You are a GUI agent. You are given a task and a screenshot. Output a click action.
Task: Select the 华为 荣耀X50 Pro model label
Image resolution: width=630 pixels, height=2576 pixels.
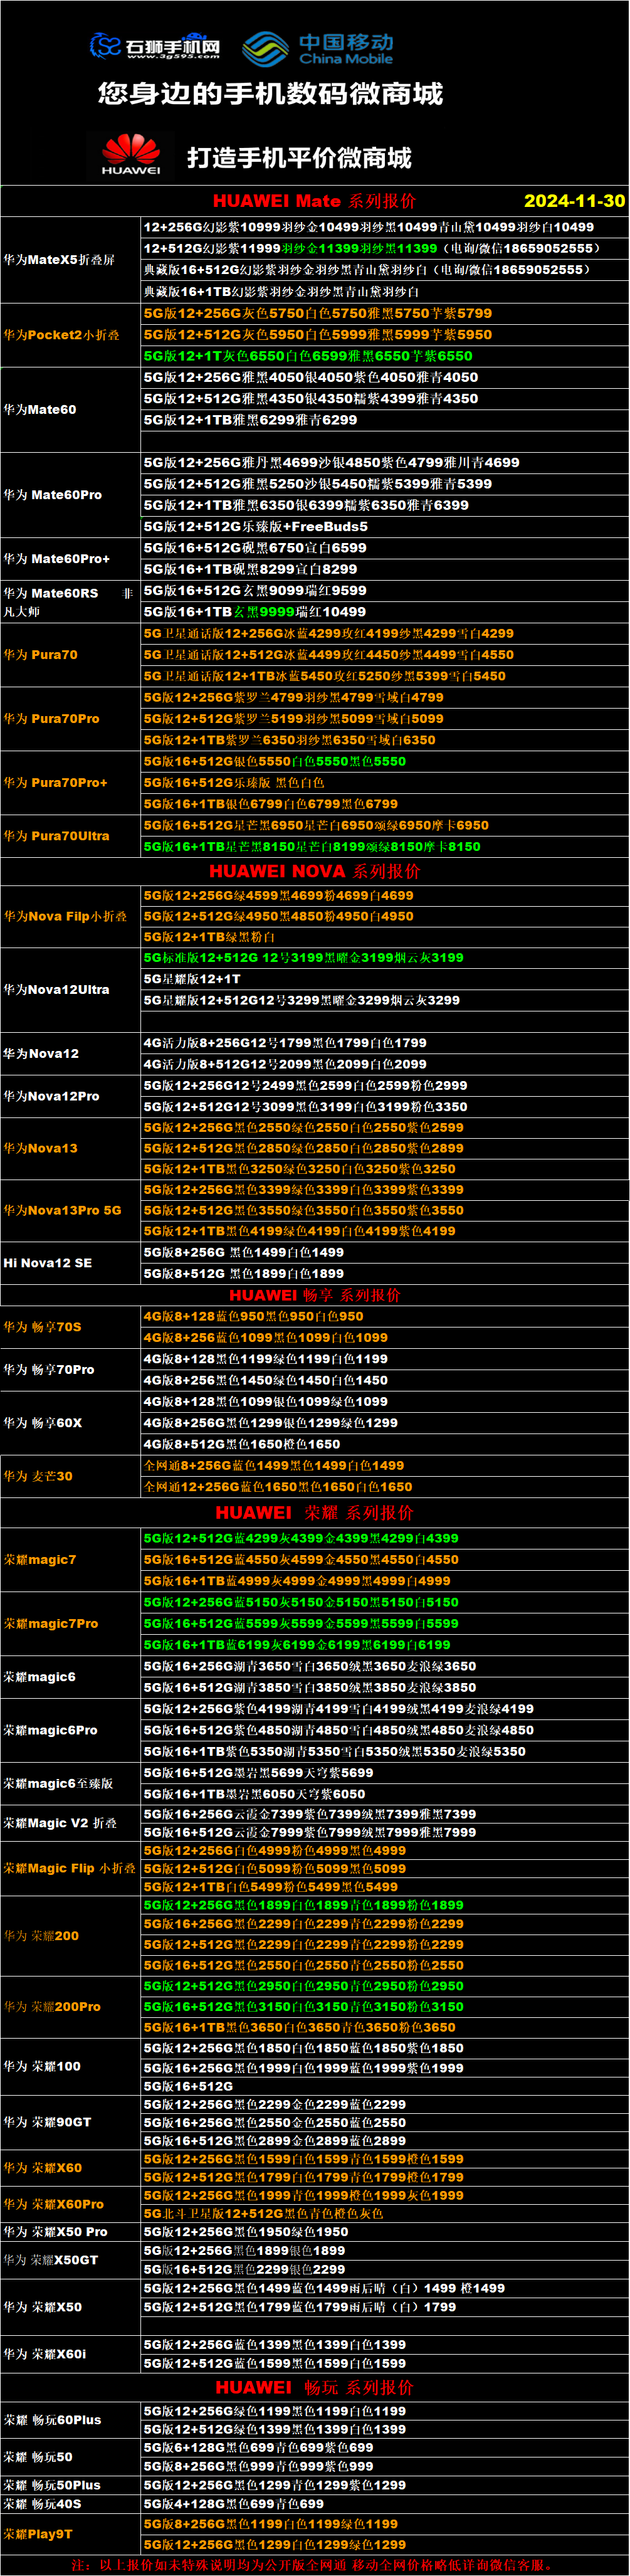click(55, 2232)
